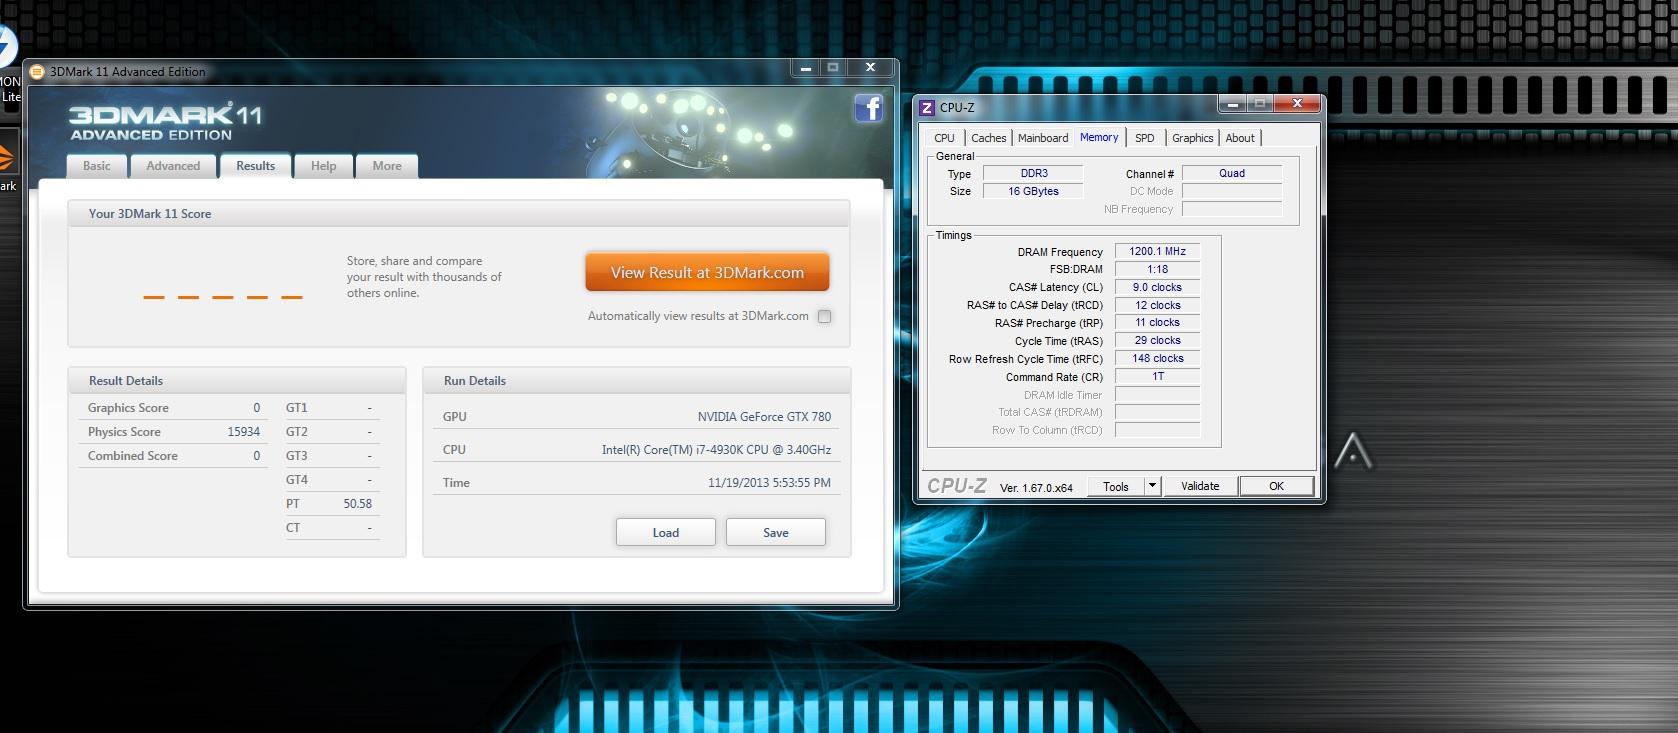This screenshot has height=733, width=1678.
Task: Click the memory Type DDR3 field
Action: (1033, 174)
